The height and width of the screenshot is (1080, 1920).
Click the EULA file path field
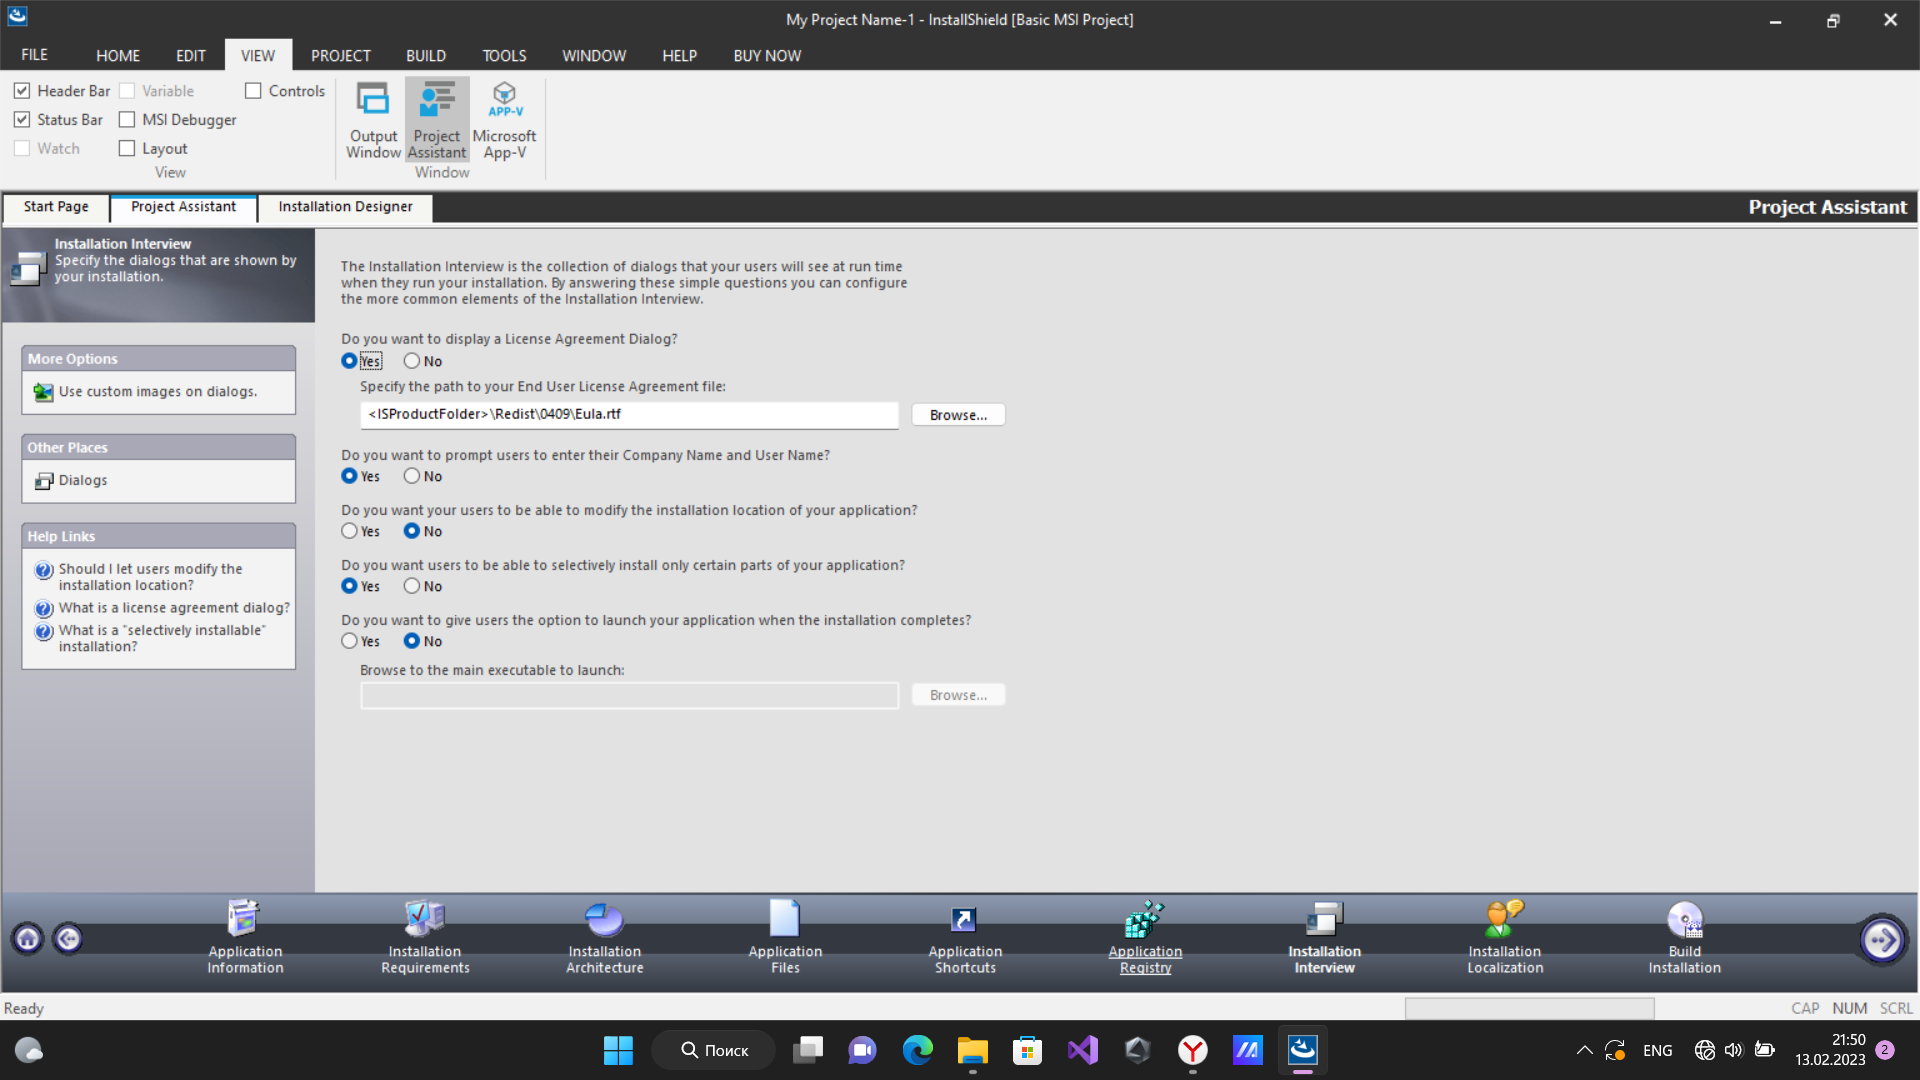(x=628, y=414)
